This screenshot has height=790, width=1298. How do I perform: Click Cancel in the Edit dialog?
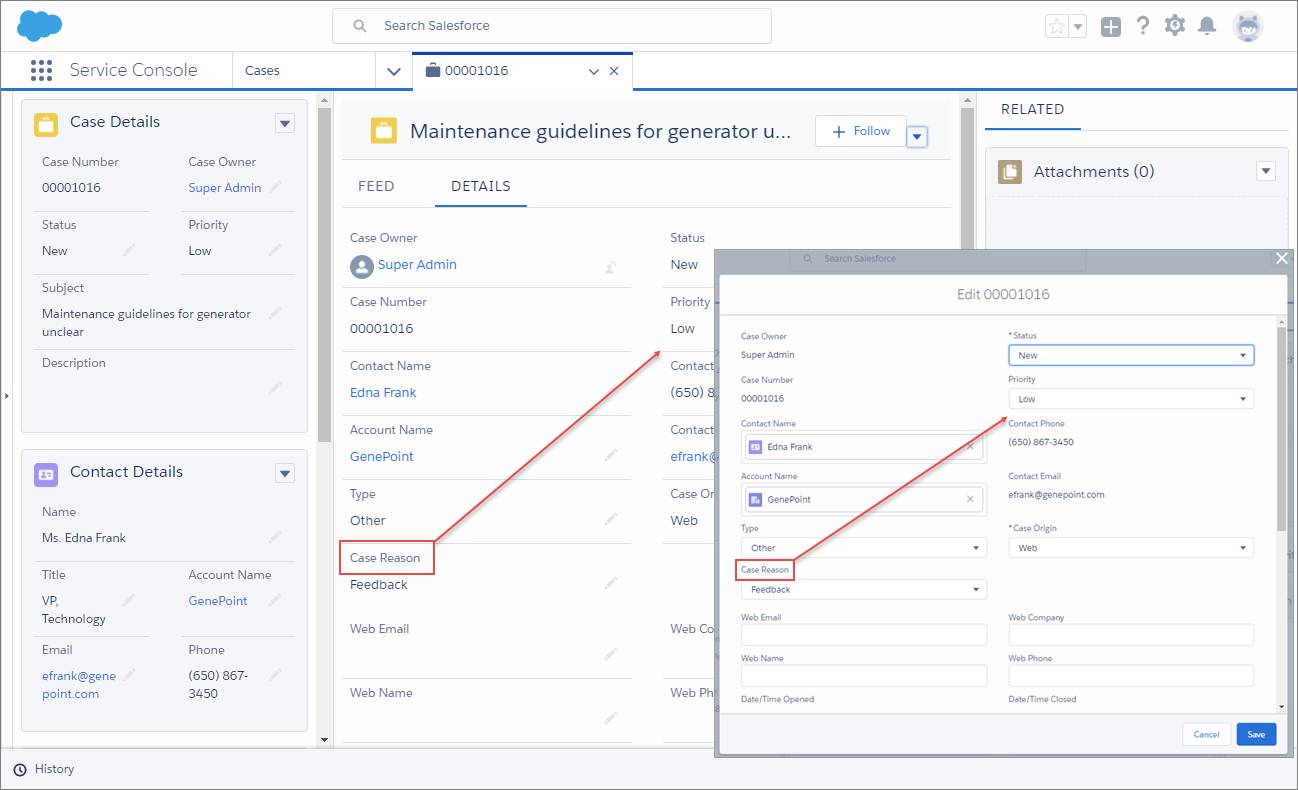click(x=1207, y=734)
